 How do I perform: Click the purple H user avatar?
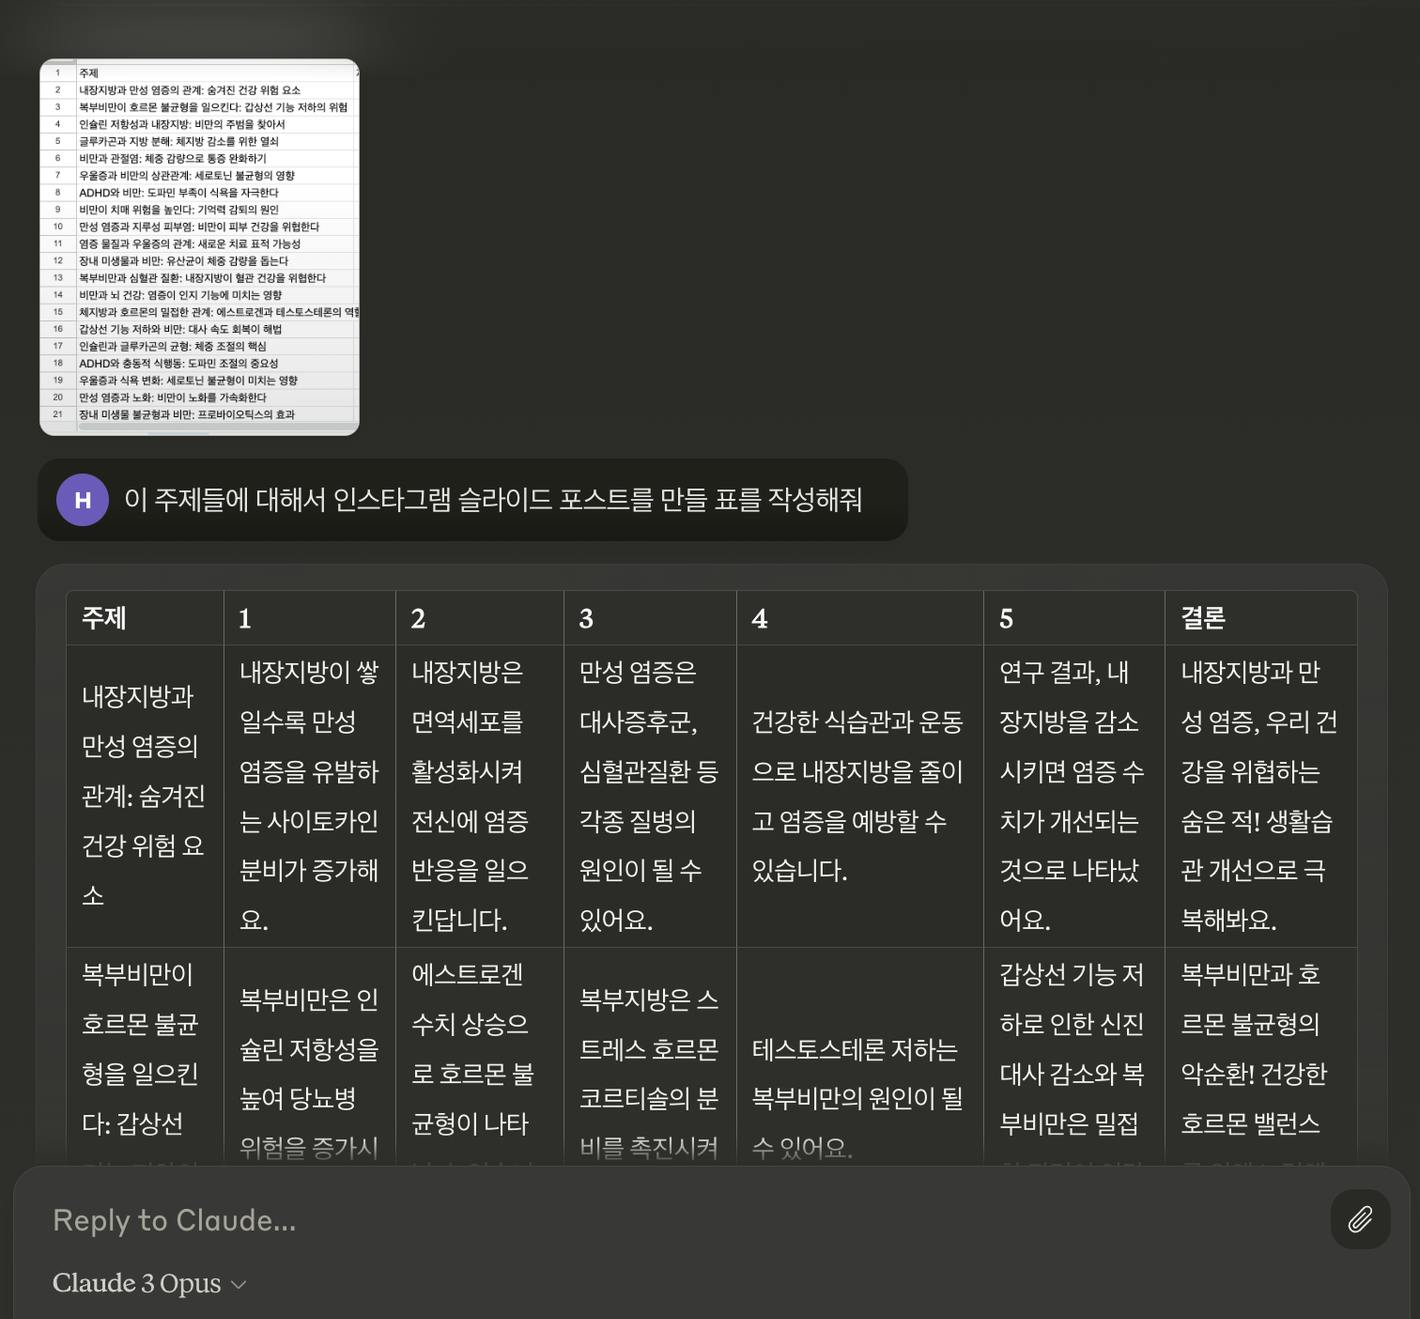click(x=83, y=499)
